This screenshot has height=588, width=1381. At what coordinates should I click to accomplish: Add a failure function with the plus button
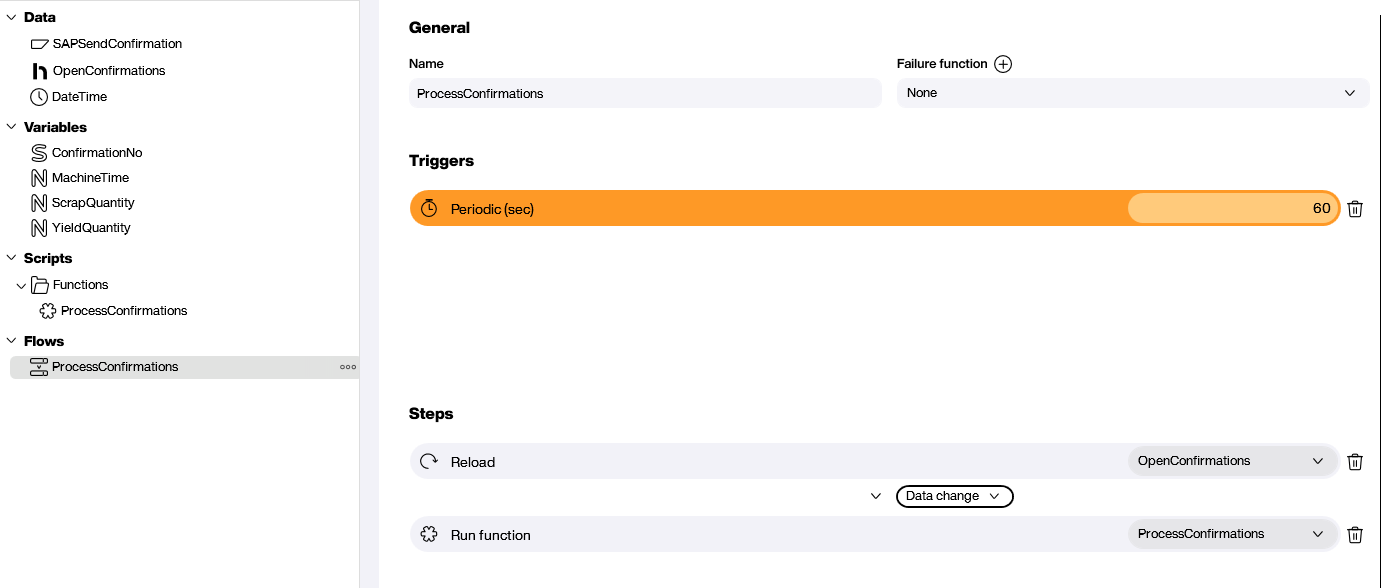point(1002,63)
